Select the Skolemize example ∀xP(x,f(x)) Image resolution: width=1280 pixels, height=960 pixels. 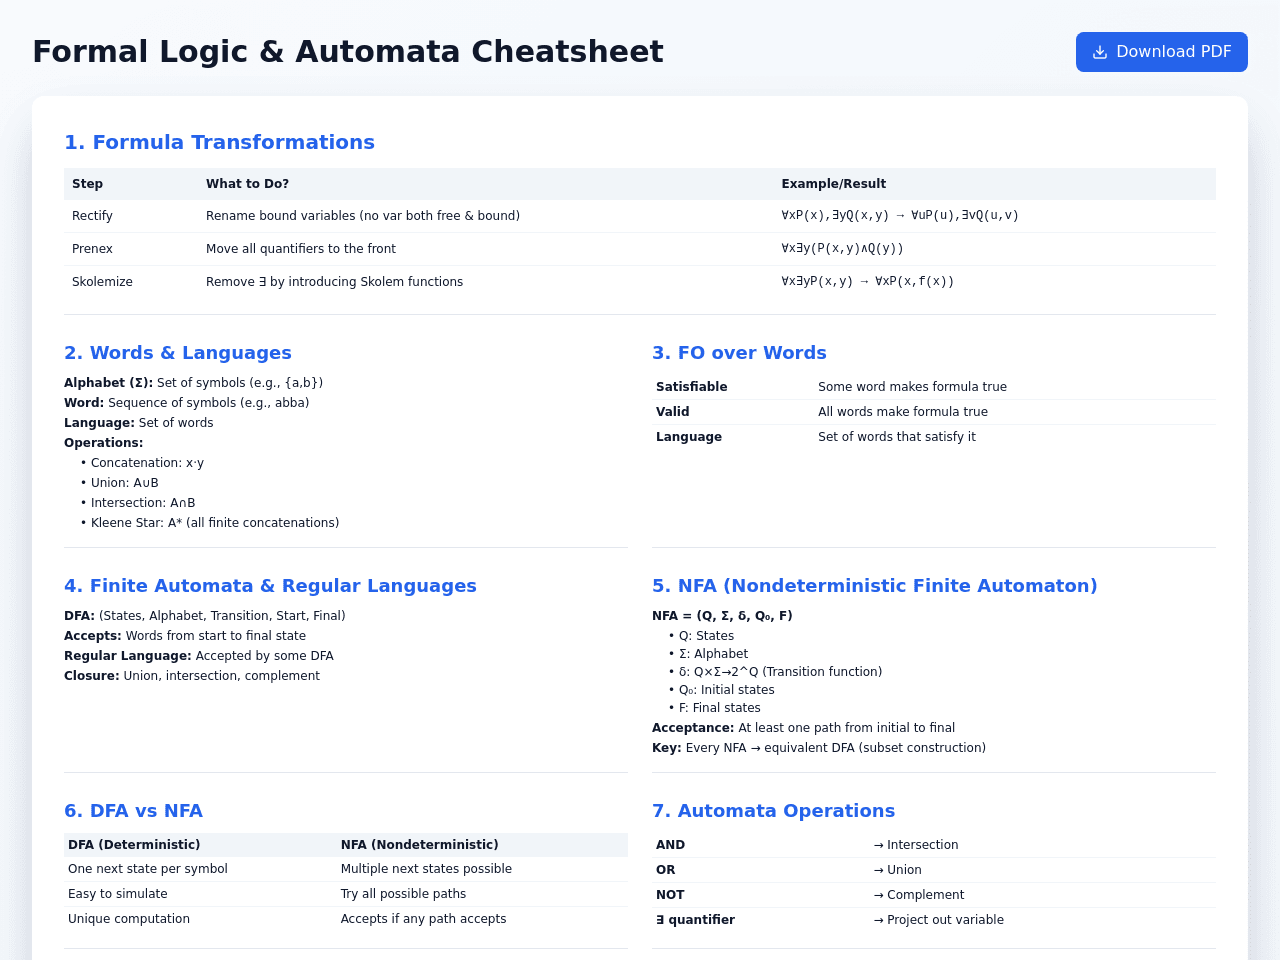click(914, 281)
